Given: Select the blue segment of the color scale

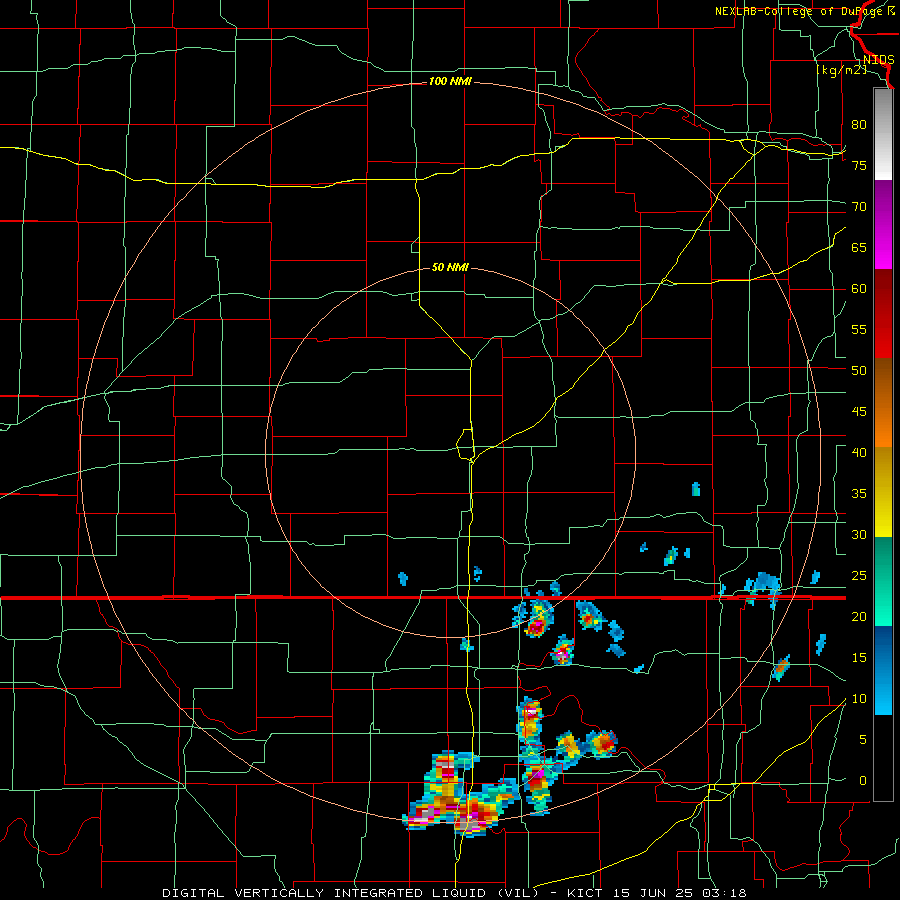Looking at the screenshot, I should click(883, 670).
